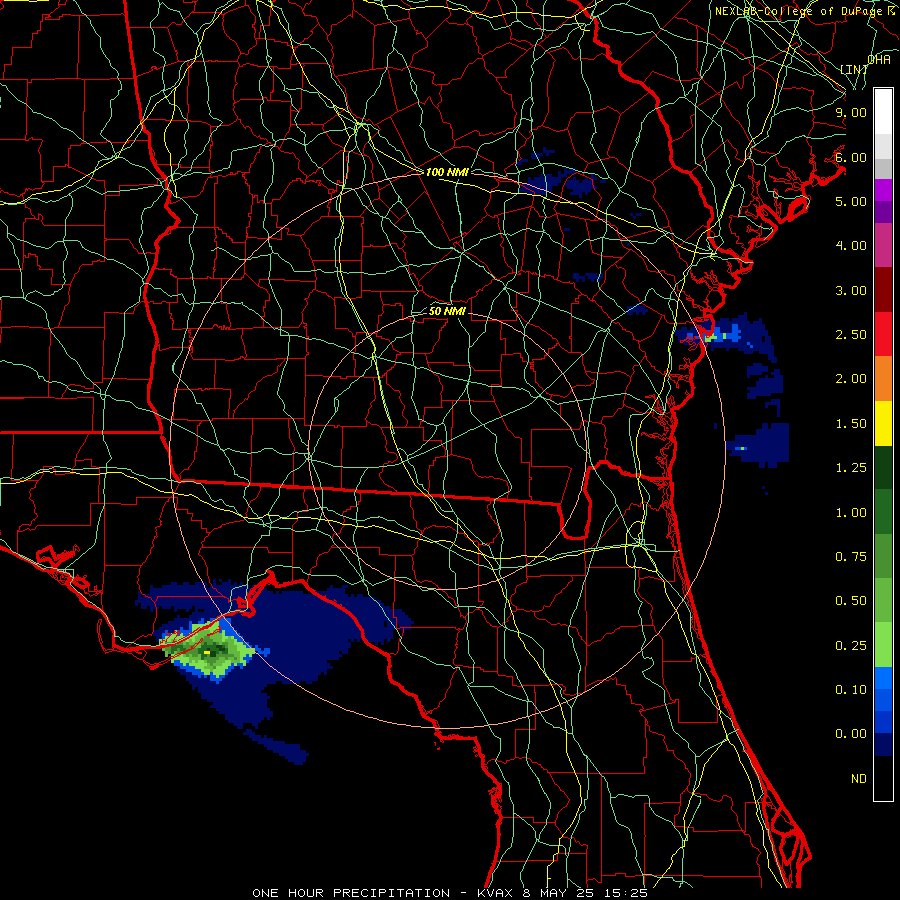
Task: Click the 1.50 legend value
Action: [851, 424]
